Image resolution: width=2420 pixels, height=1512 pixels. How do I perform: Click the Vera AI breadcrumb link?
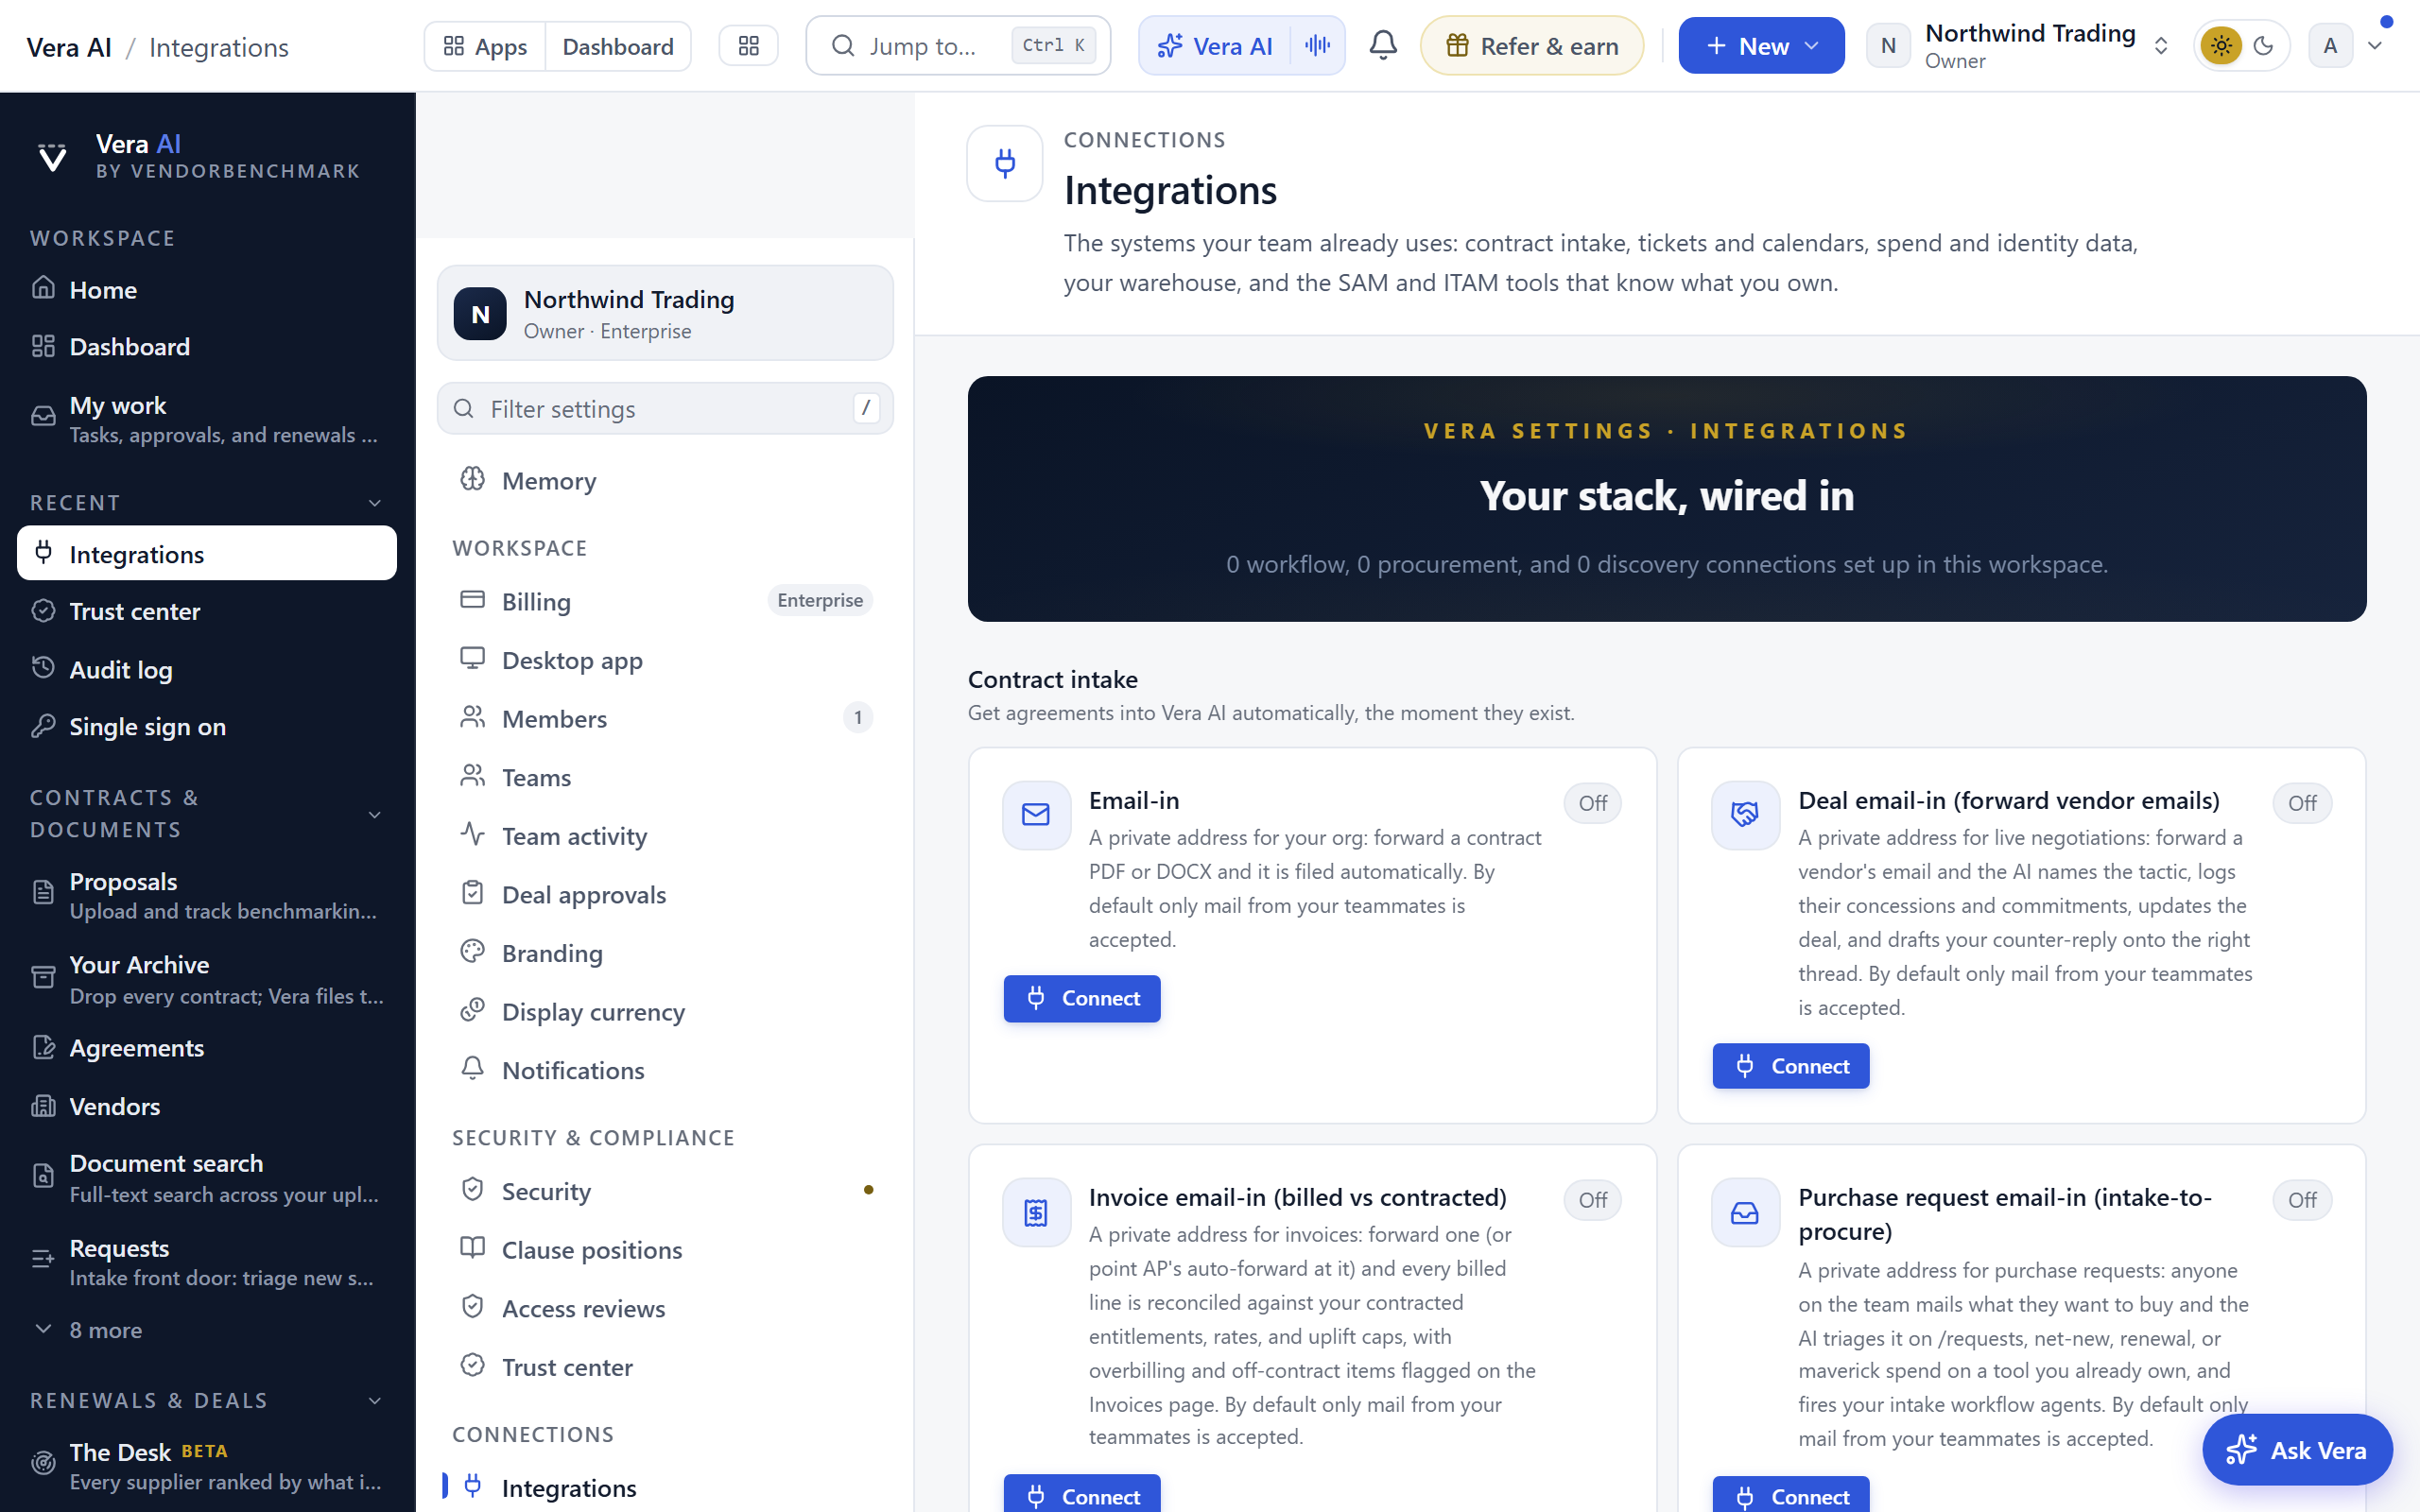[69, 47]
